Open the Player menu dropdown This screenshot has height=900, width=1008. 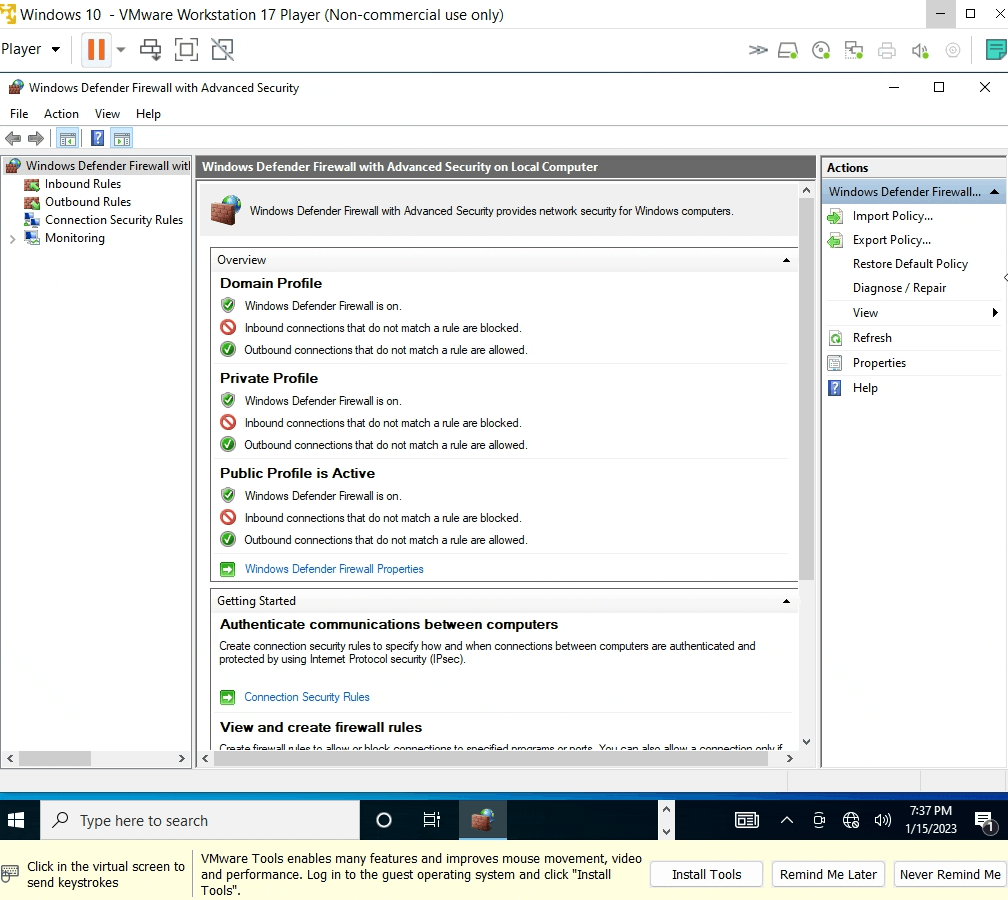click(x=30, y=50)
